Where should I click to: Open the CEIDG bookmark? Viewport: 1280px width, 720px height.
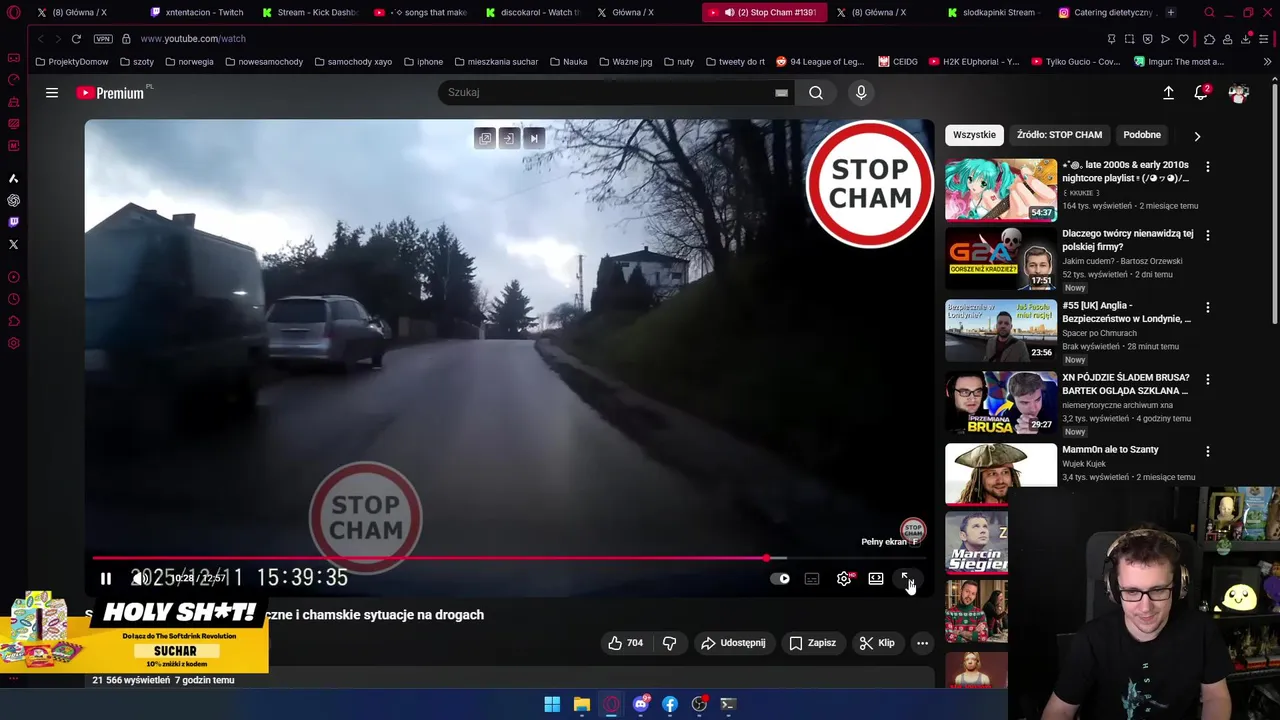pyautogui.click(x=898, y=62)
